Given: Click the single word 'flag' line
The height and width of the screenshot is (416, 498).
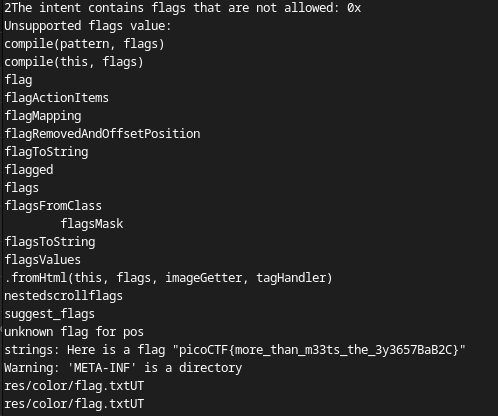Looking at the screenshot, I should (18, 80).
